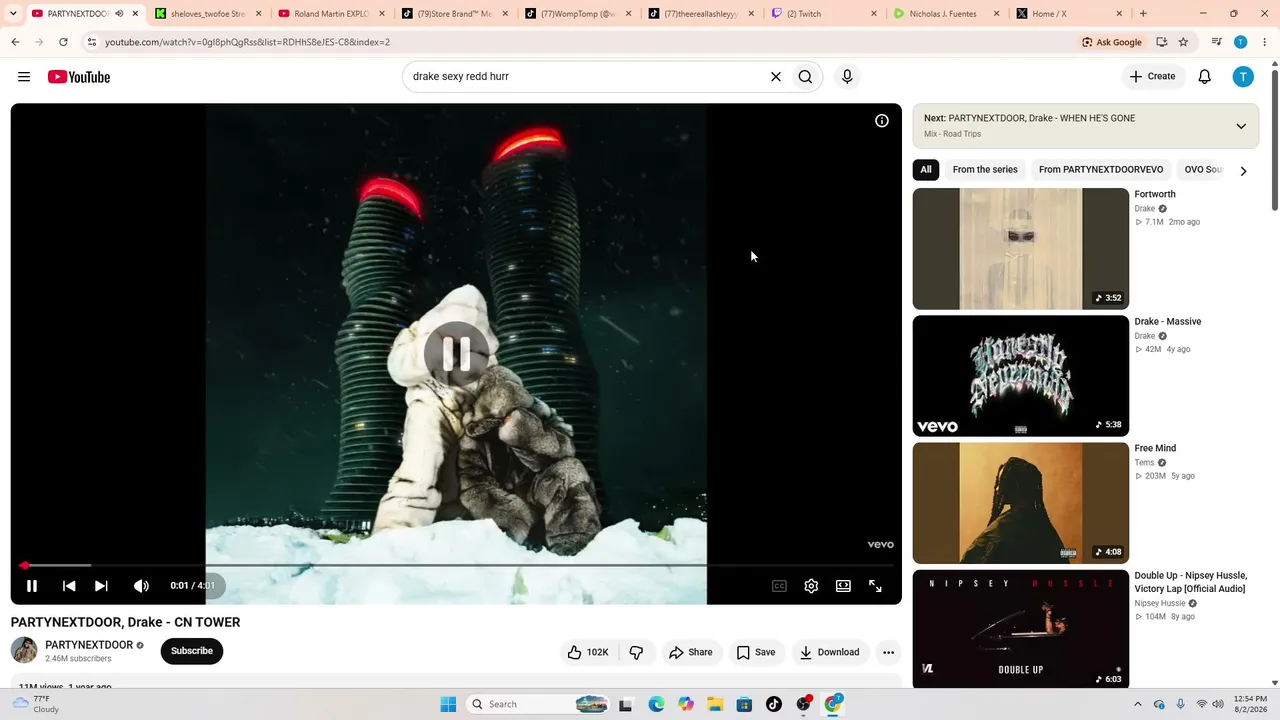This screenshot has height=720, width=1280.
Task: Open browser media controls icon
Action: 1216,42
